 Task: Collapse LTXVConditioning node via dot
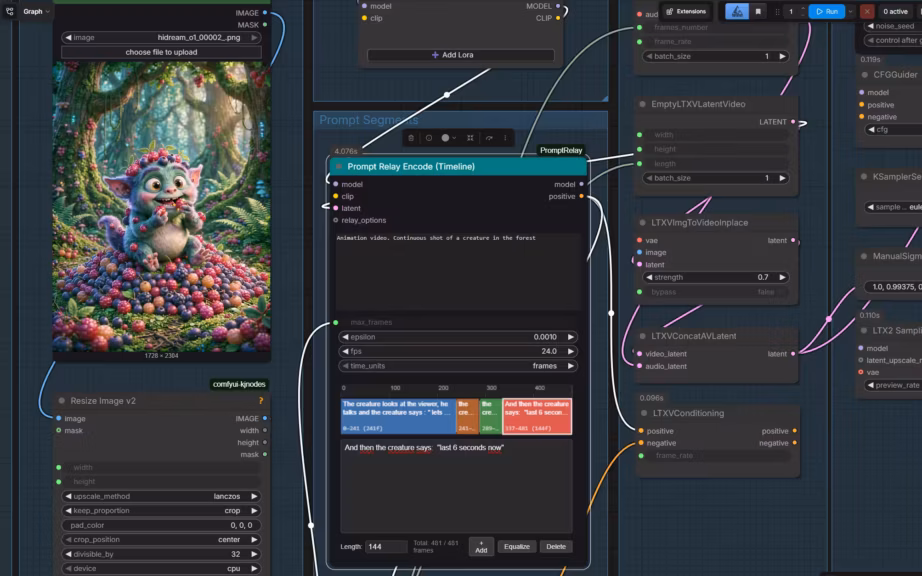(x=644, y=413)
